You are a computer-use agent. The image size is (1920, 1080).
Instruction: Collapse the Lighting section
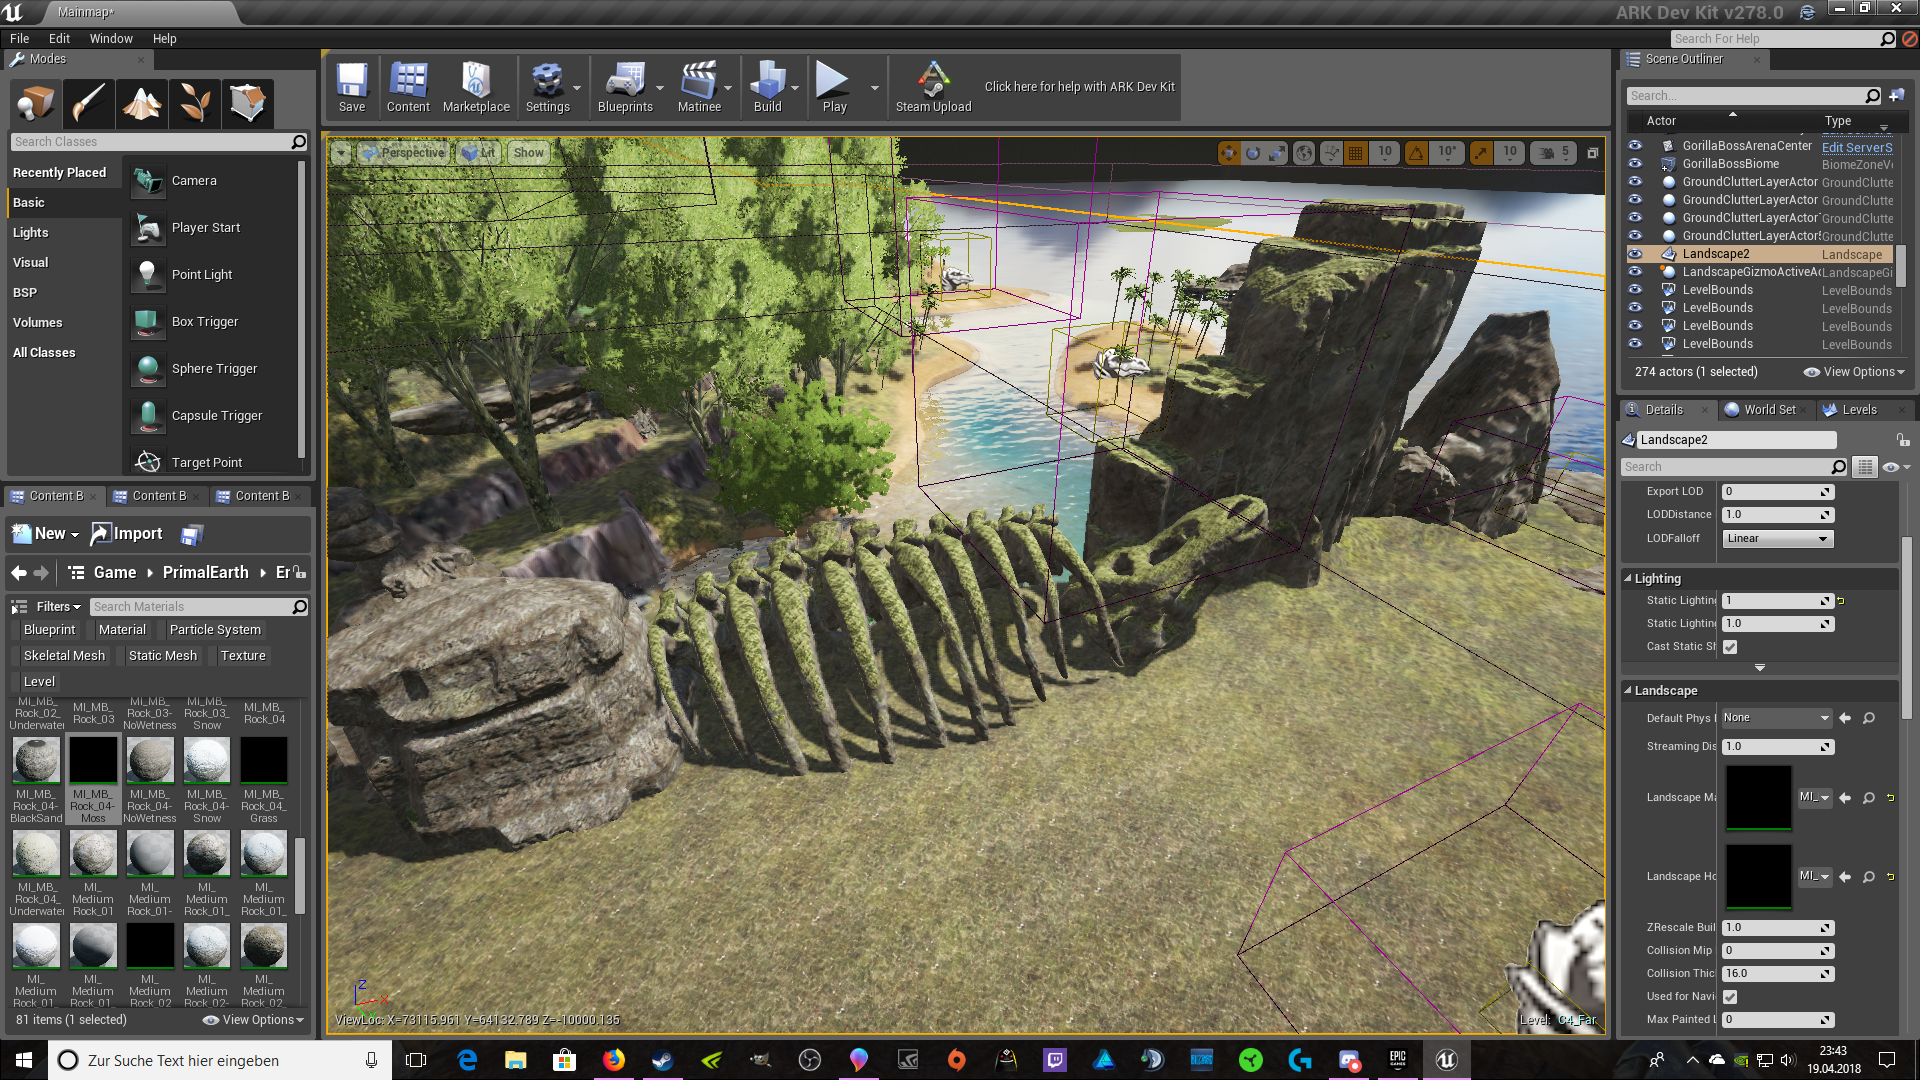(1628, 579)
